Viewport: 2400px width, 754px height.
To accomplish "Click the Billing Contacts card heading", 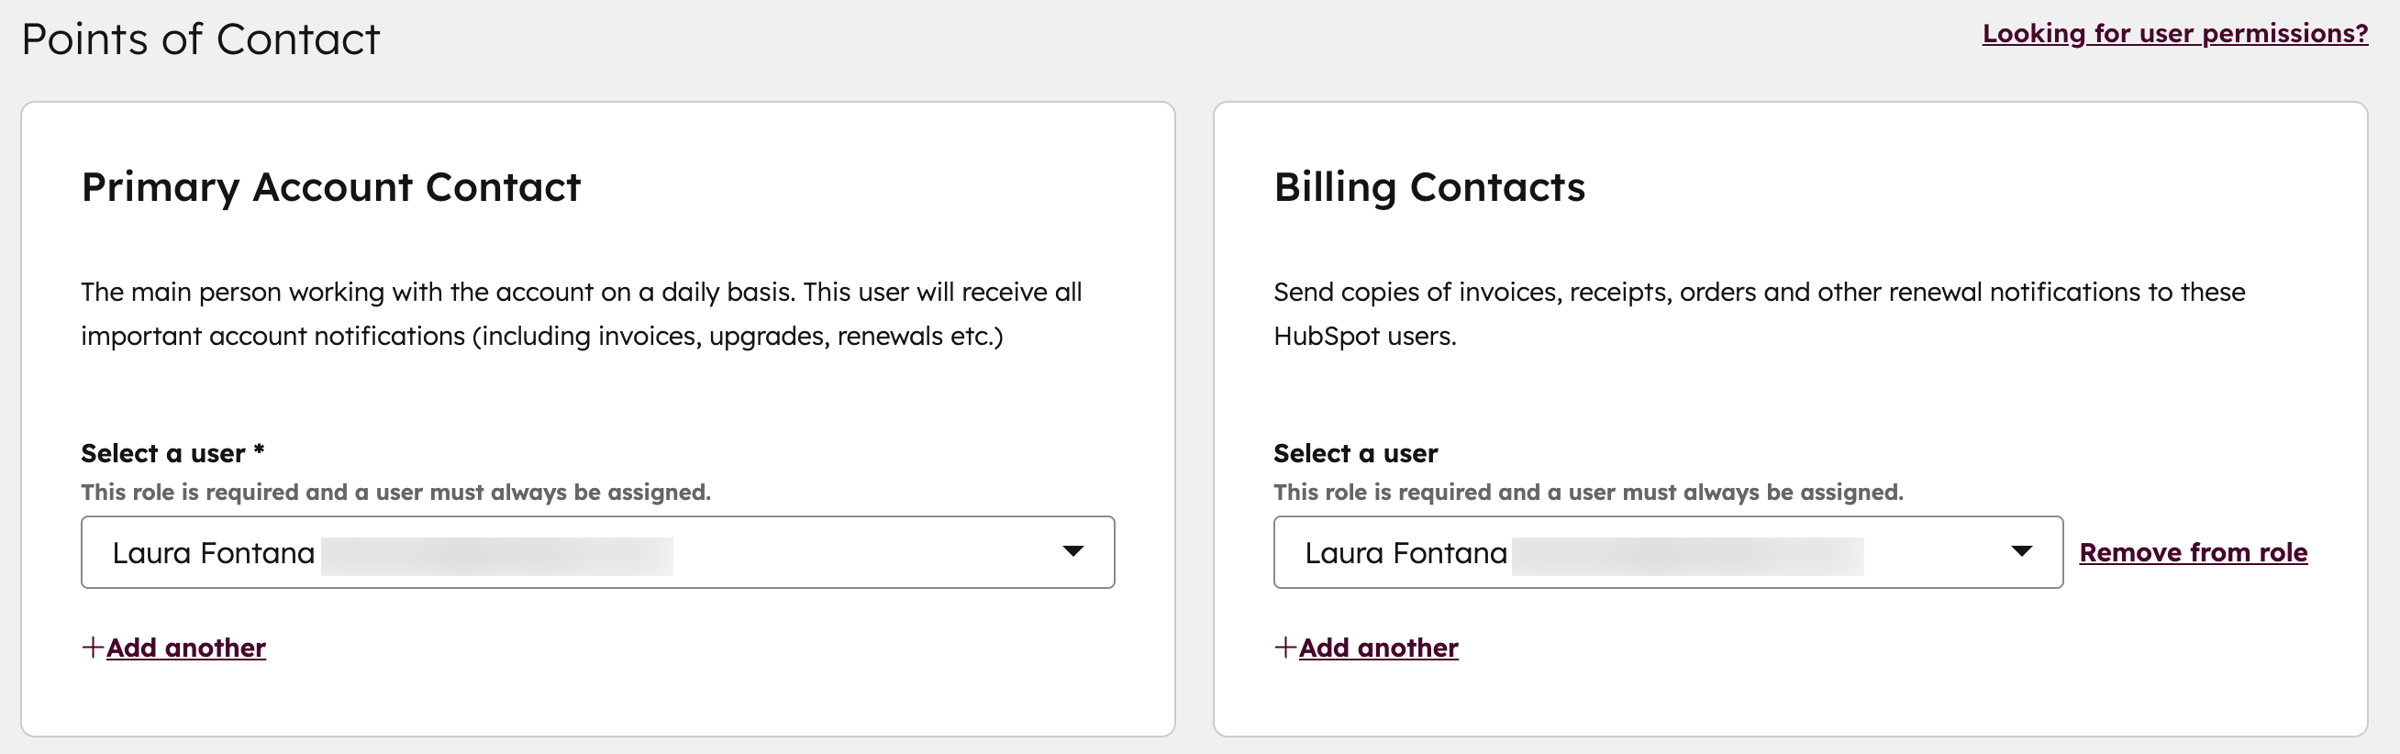I will [1429, 187].
